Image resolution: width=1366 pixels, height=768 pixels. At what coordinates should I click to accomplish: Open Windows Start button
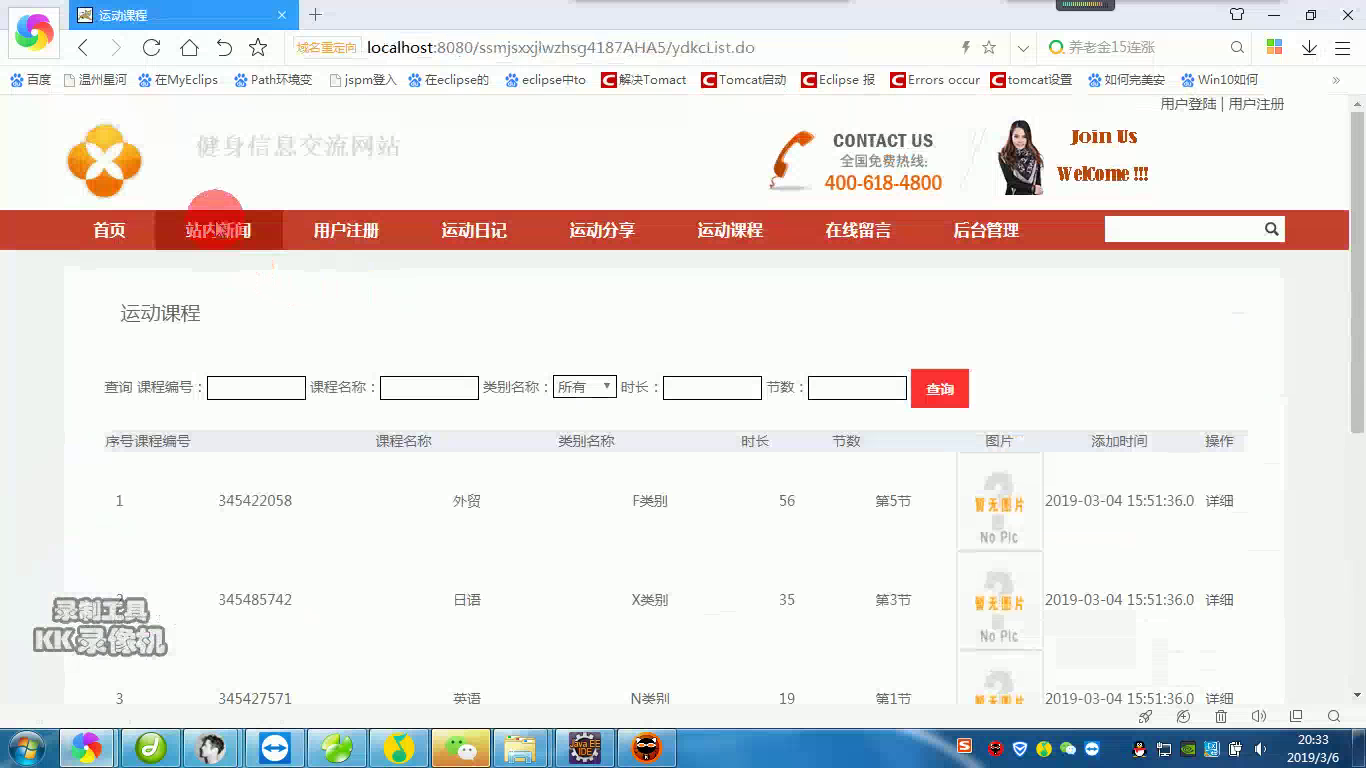click(x=27, y=748)
